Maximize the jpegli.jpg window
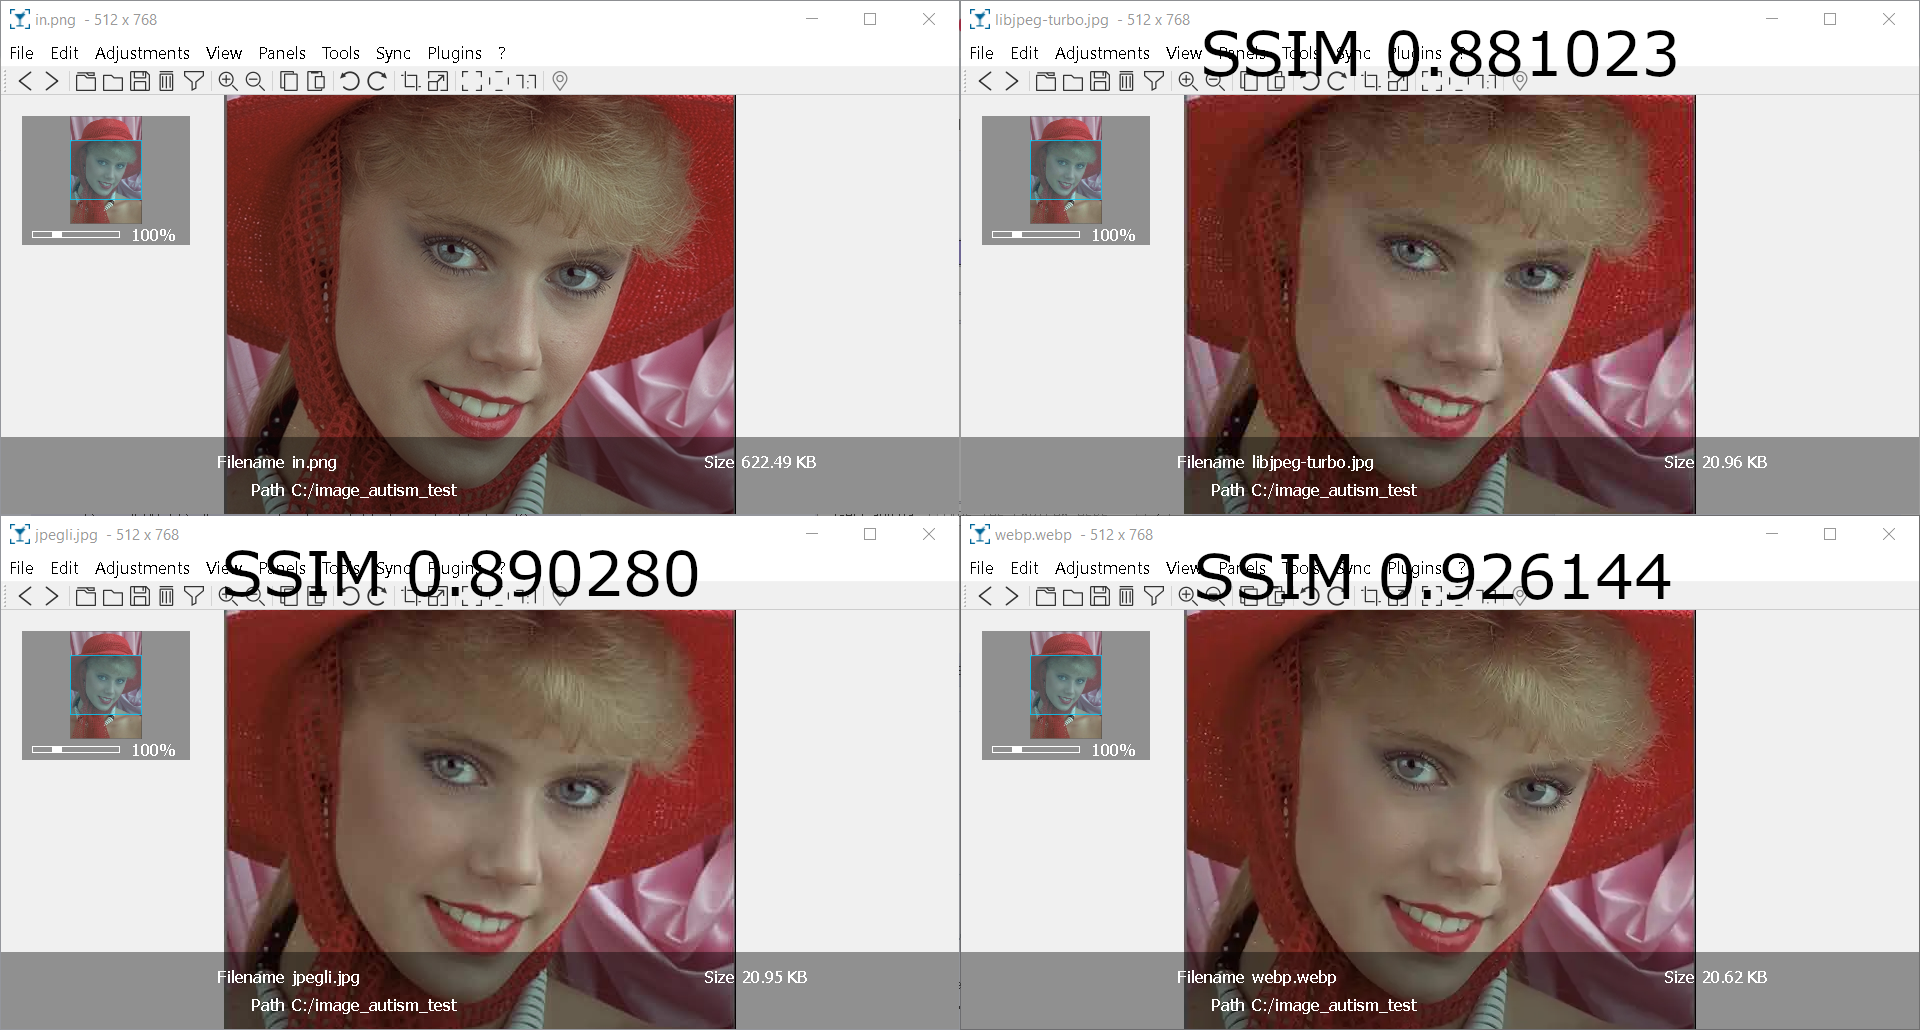1920x1030 pixels. (x=870, y=534)
